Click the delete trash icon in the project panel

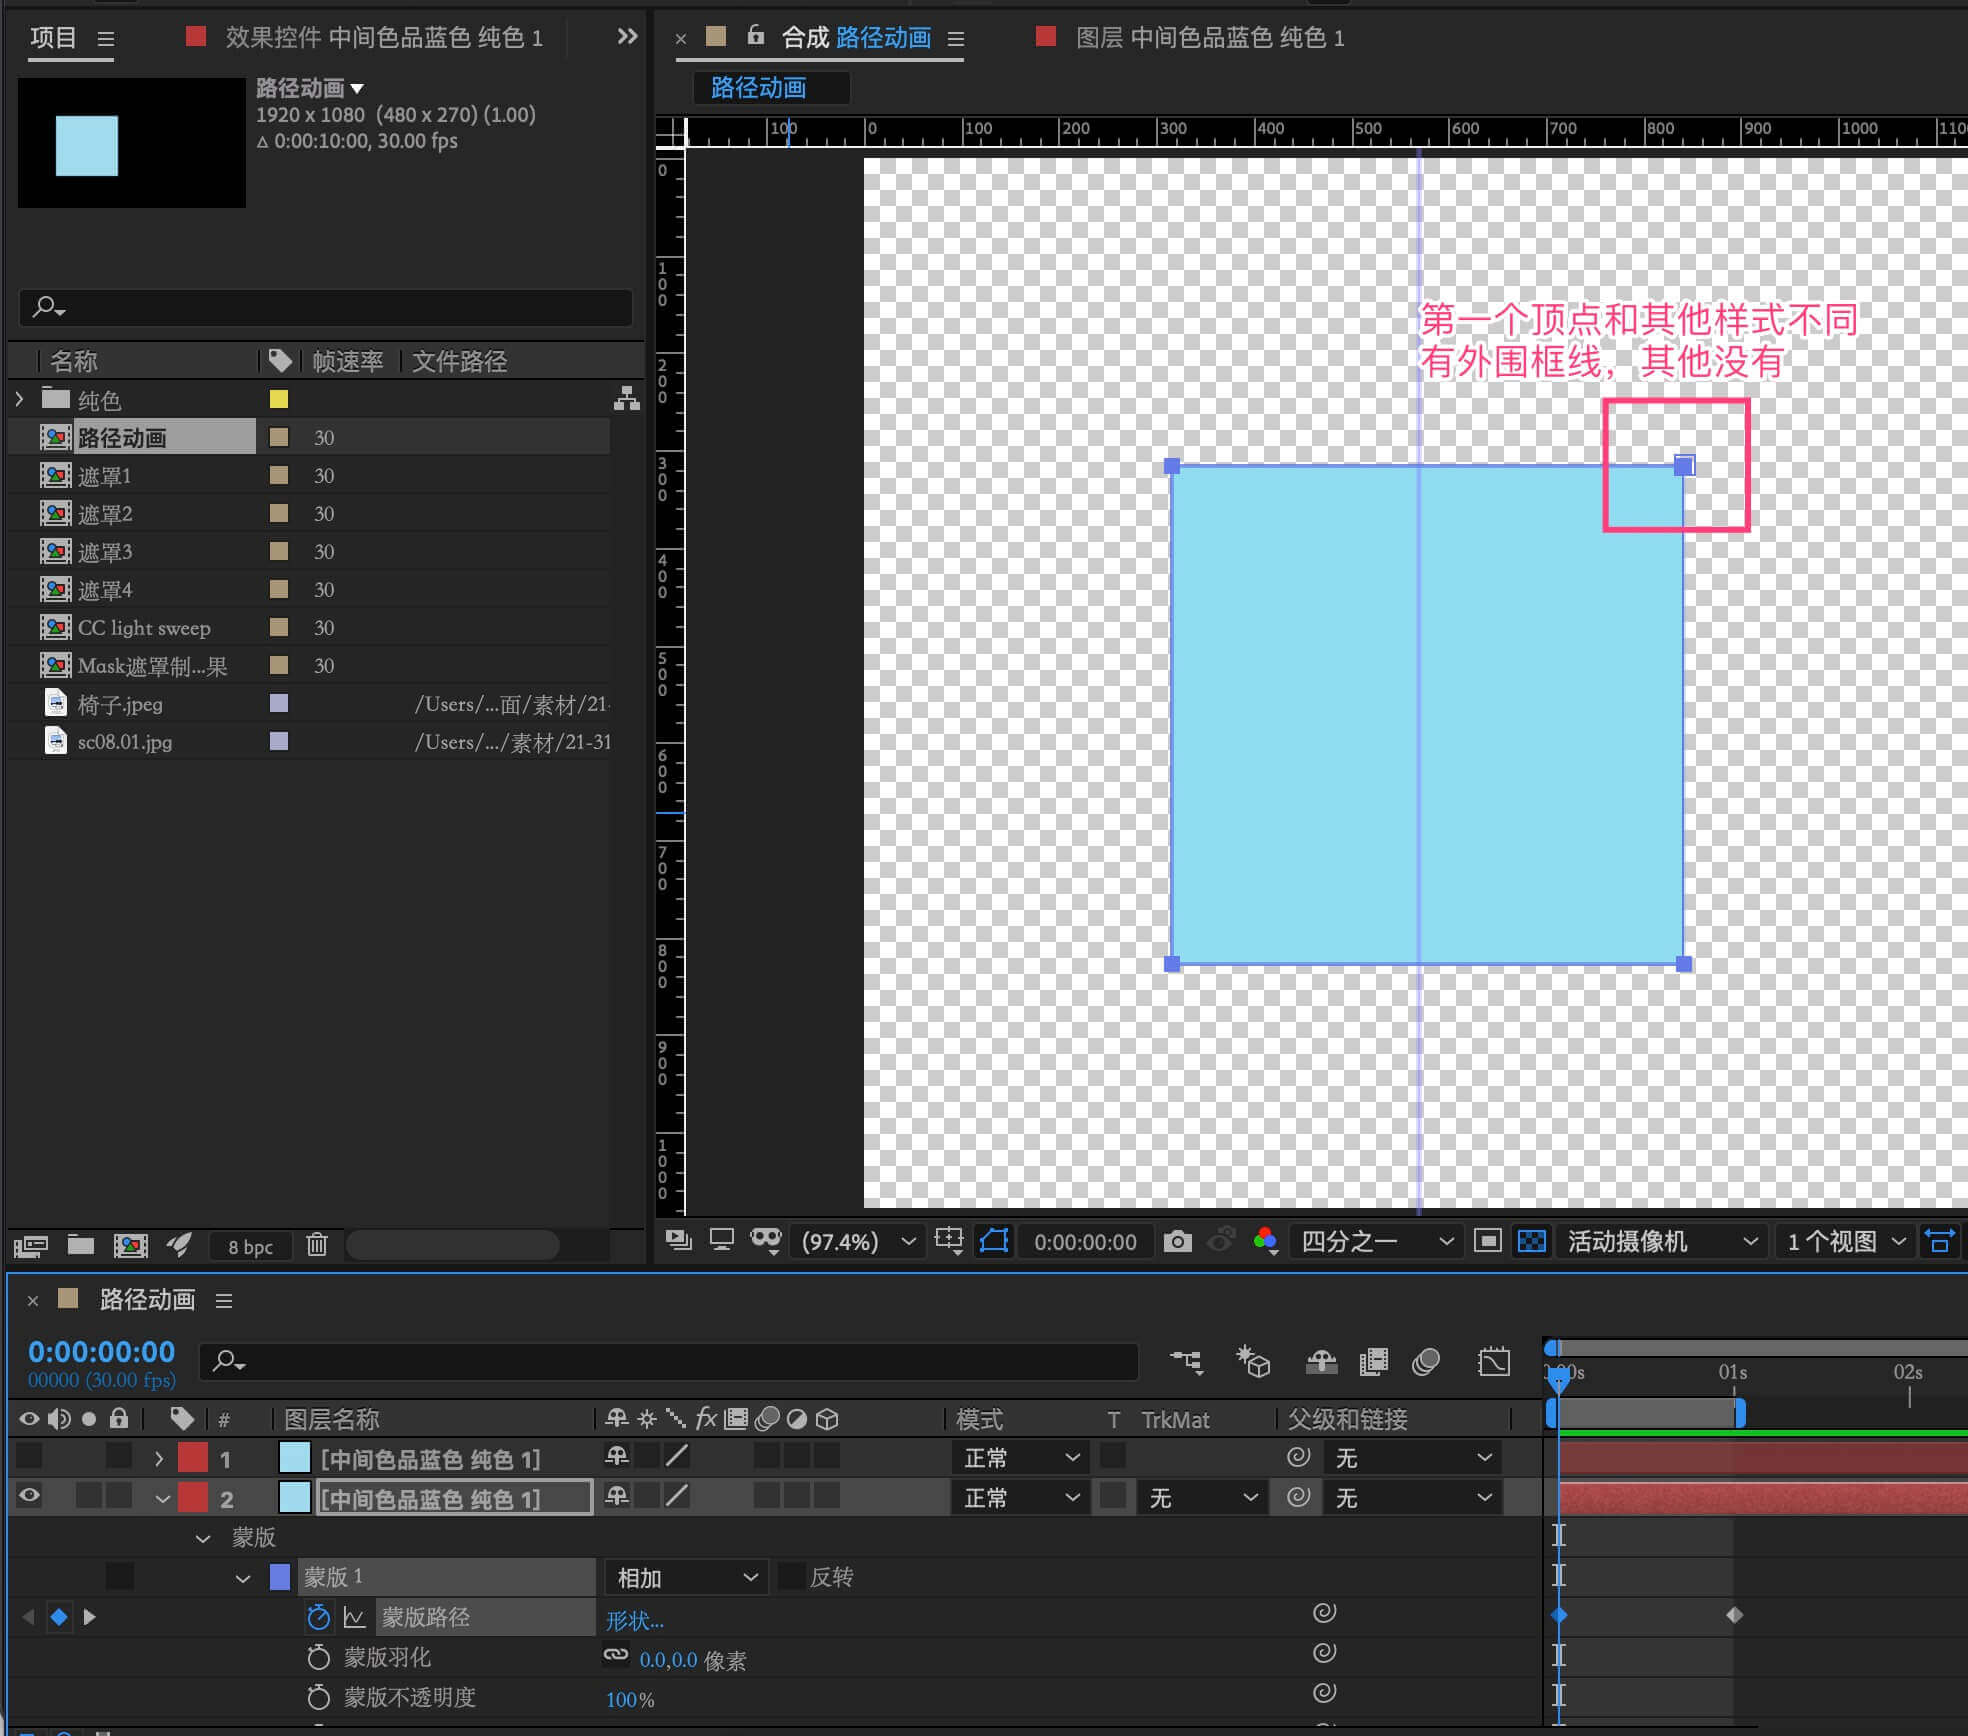tap(317, 1245)
